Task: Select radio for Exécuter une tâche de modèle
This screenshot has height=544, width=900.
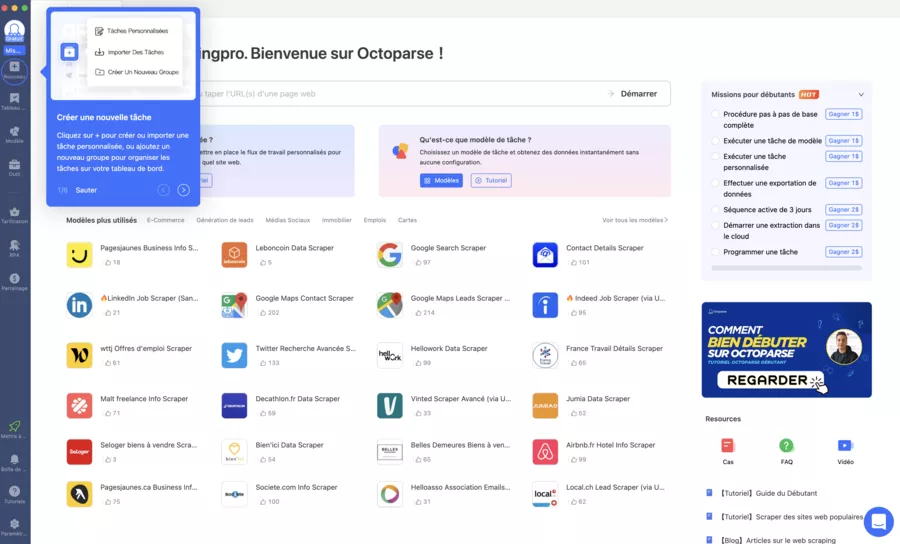Action: point(715,141)
